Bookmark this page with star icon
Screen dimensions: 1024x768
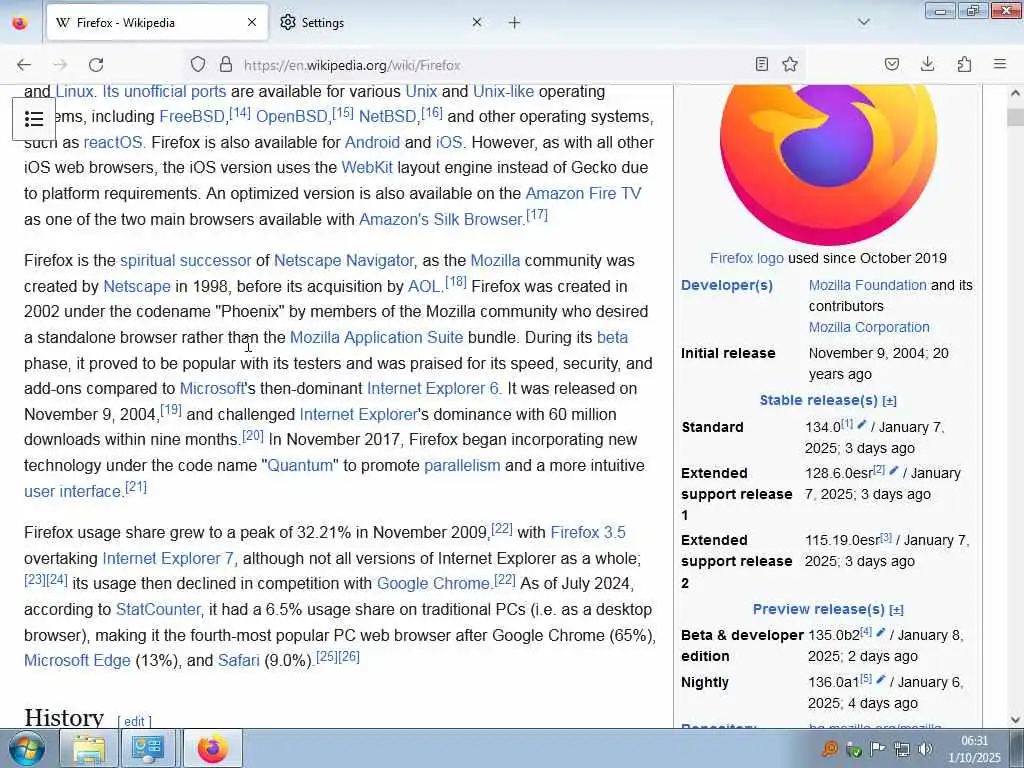[790, 64]
